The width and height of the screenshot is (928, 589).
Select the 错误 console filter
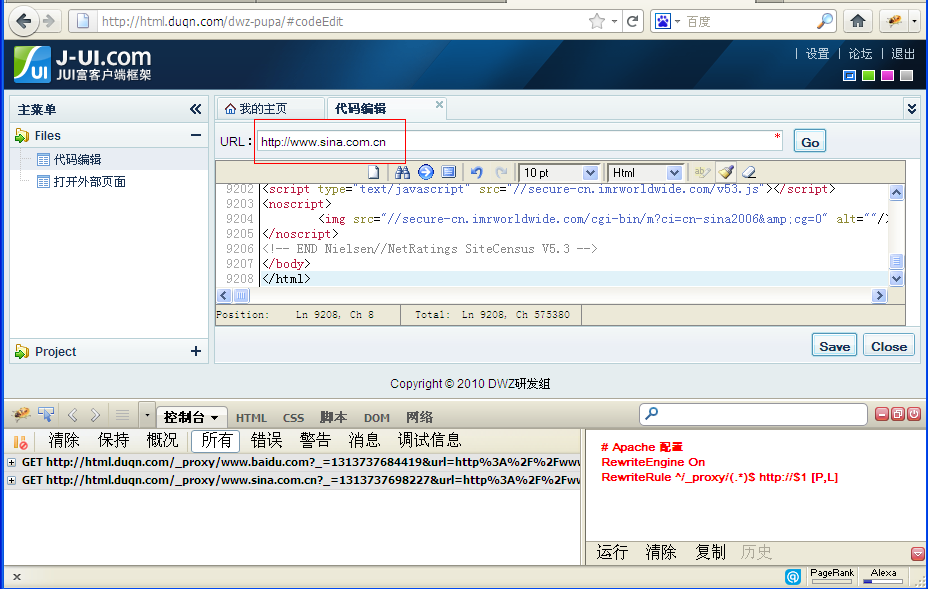click(x=266, y=440)
